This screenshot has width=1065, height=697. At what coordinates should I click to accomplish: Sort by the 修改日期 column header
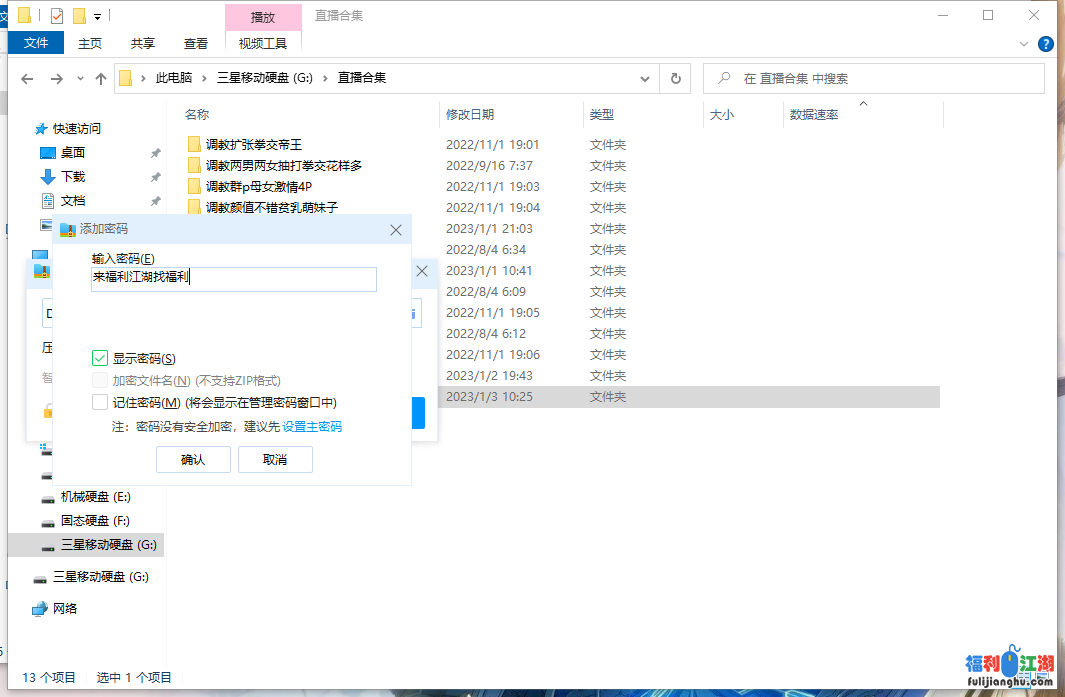pos(470,115)
